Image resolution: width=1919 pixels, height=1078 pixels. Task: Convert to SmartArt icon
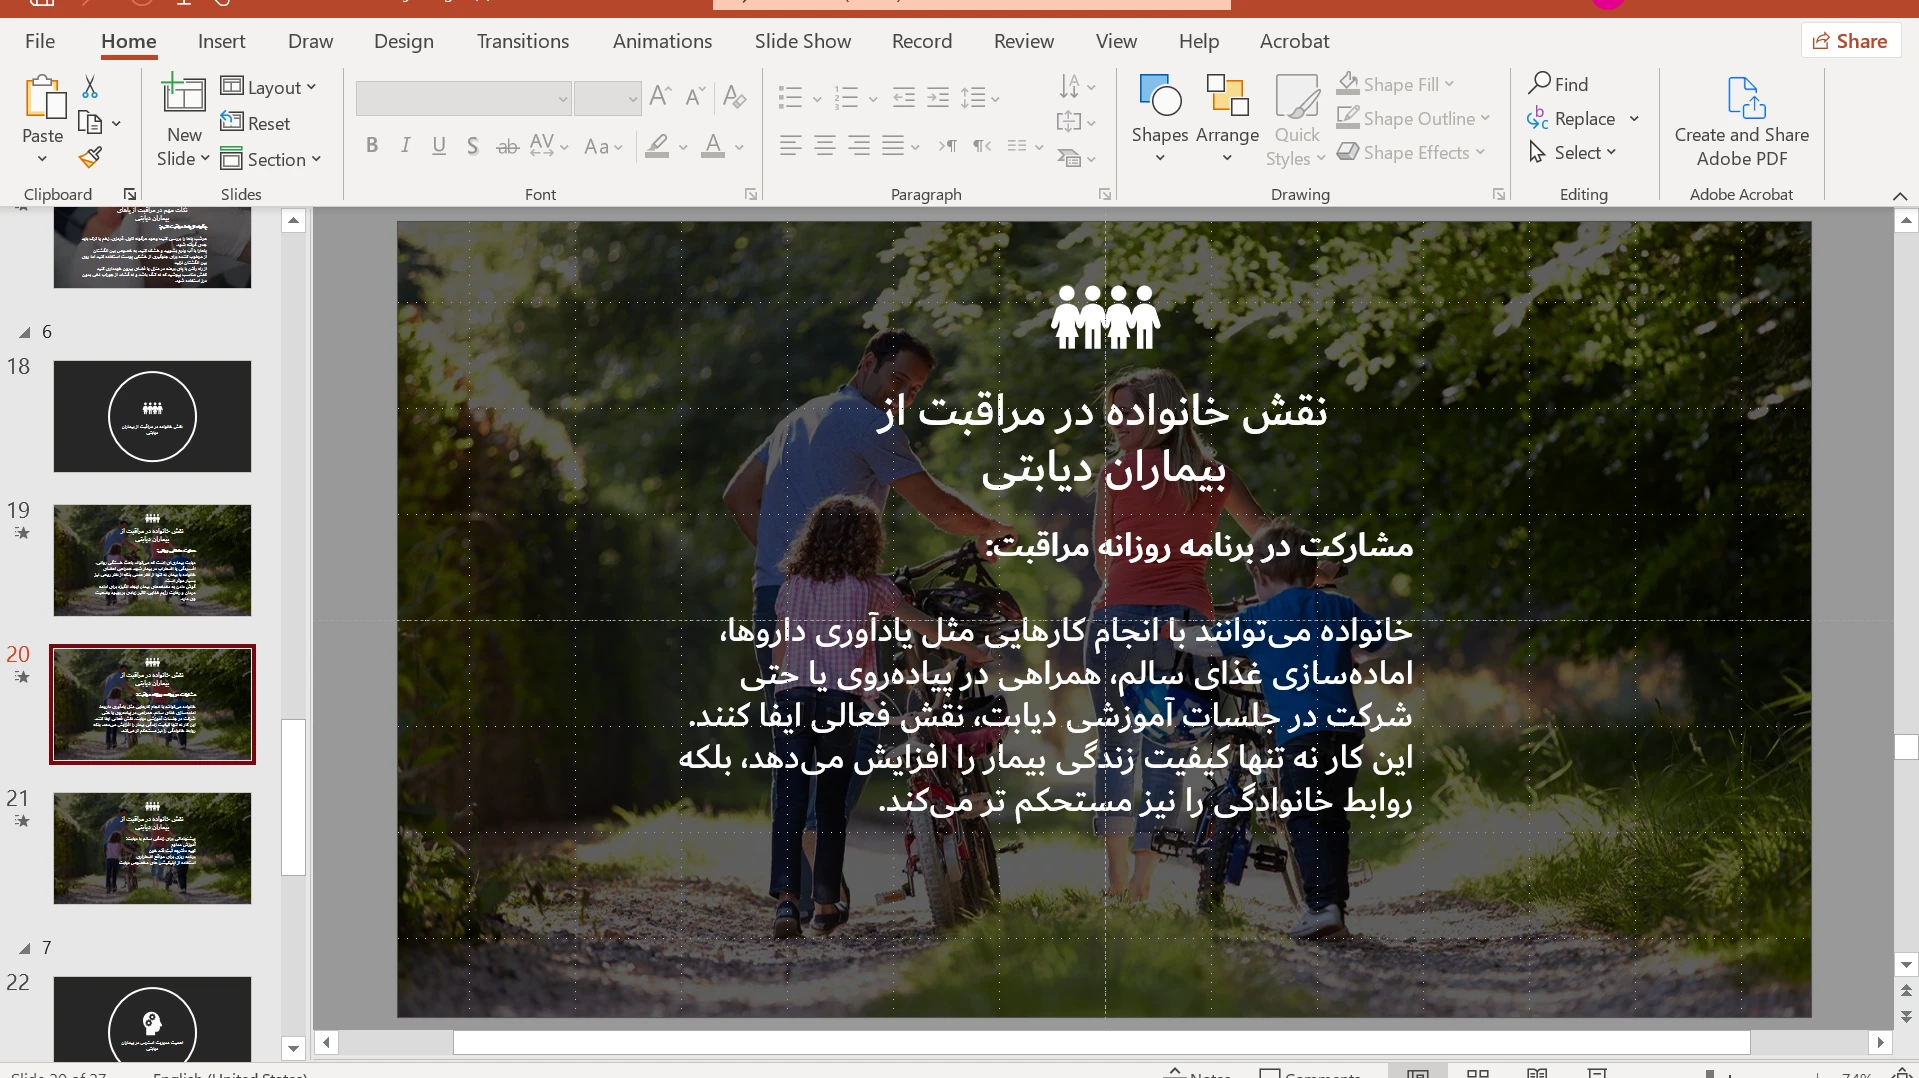[1076, 158]
